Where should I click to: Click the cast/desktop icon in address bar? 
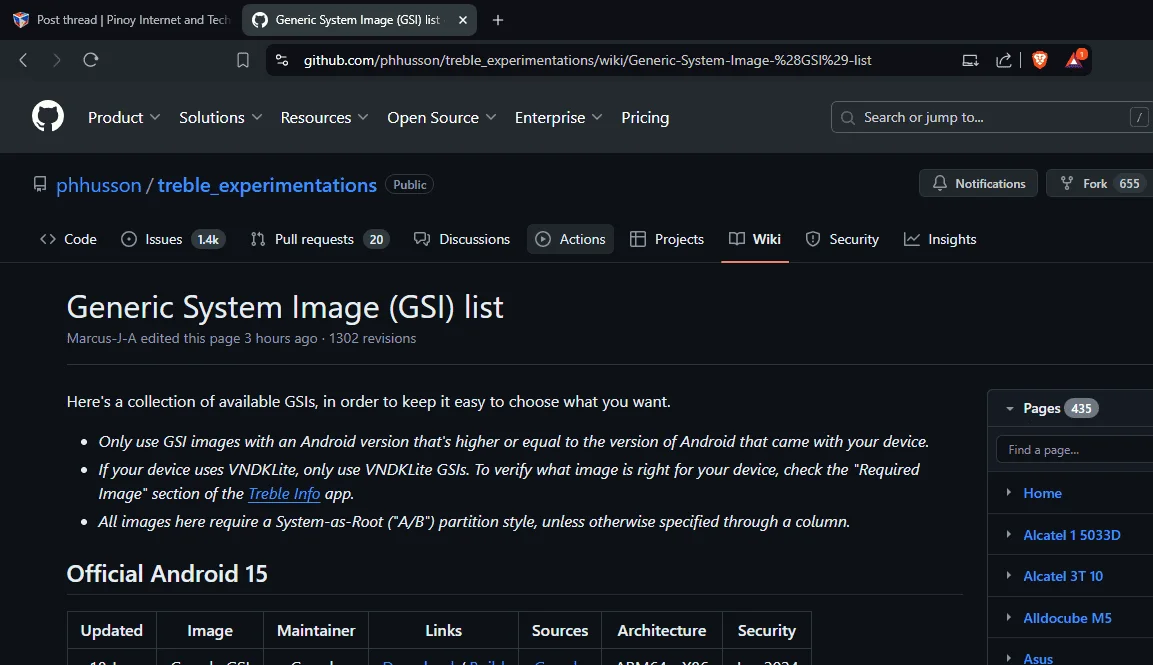coord(971,60)
